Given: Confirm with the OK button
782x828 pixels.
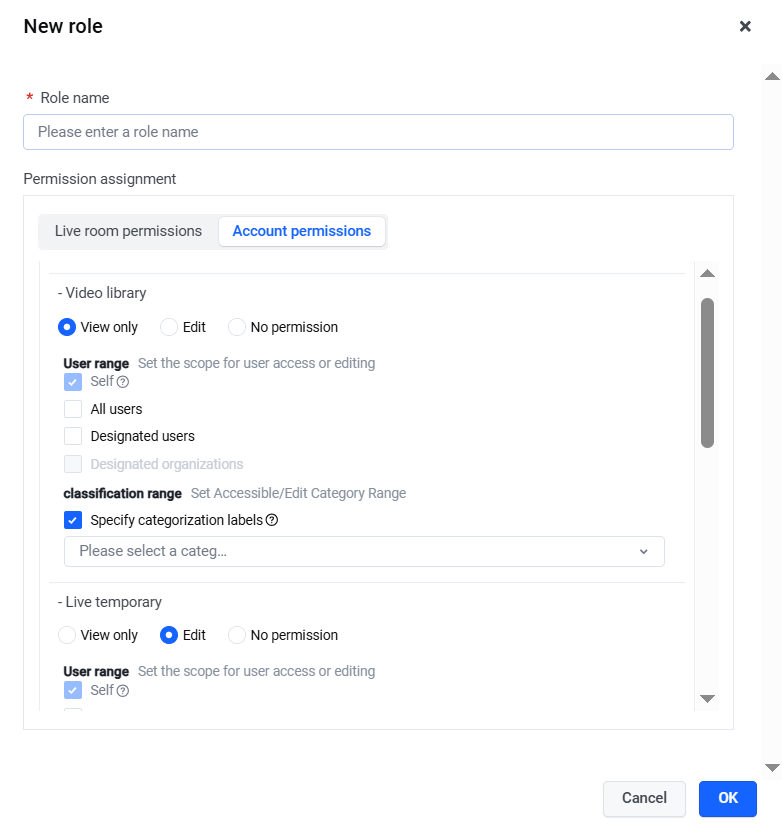Looking at the screenshot, I should [728, 798].
